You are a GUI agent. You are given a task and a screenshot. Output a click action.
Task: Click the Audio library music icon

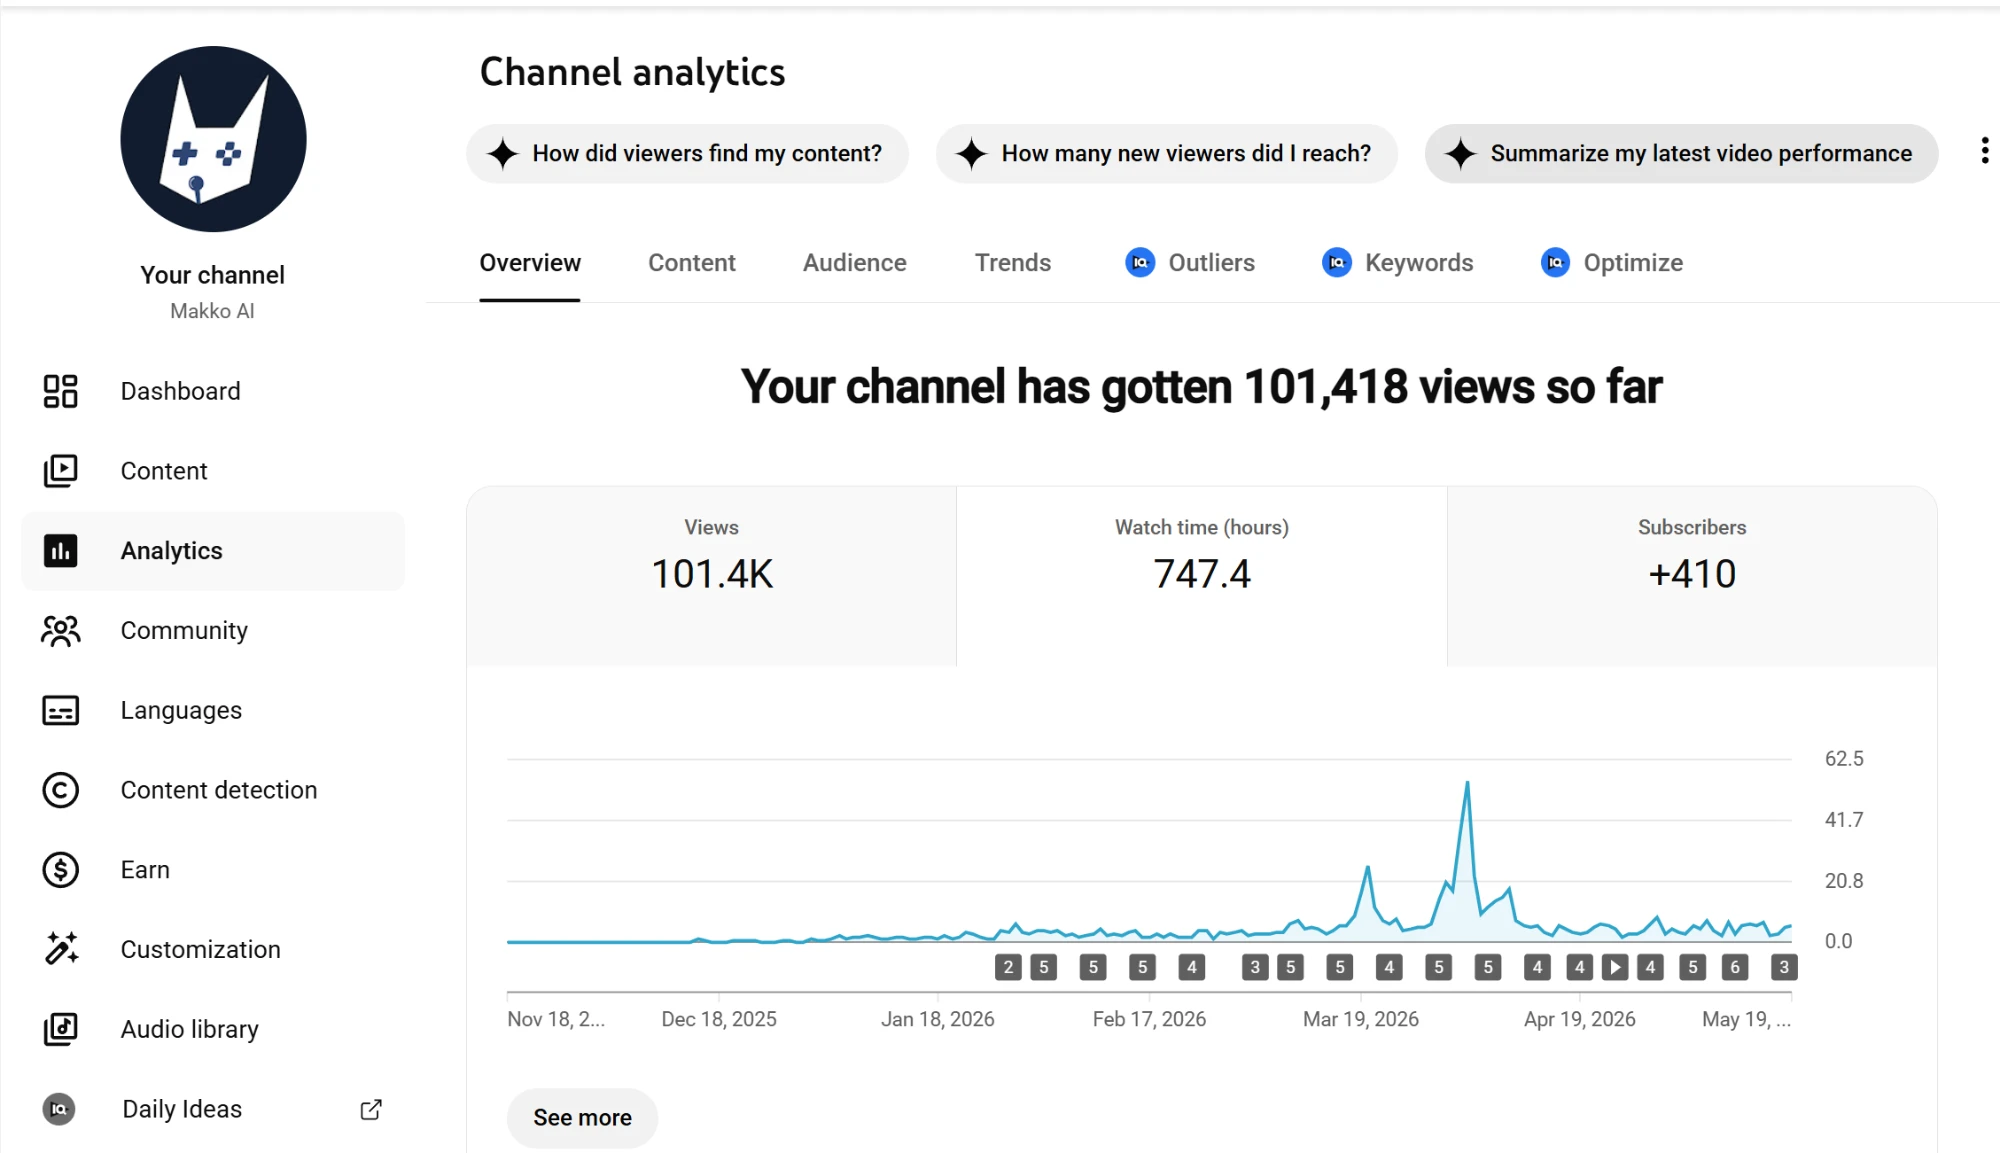(x=60, y=1029)
